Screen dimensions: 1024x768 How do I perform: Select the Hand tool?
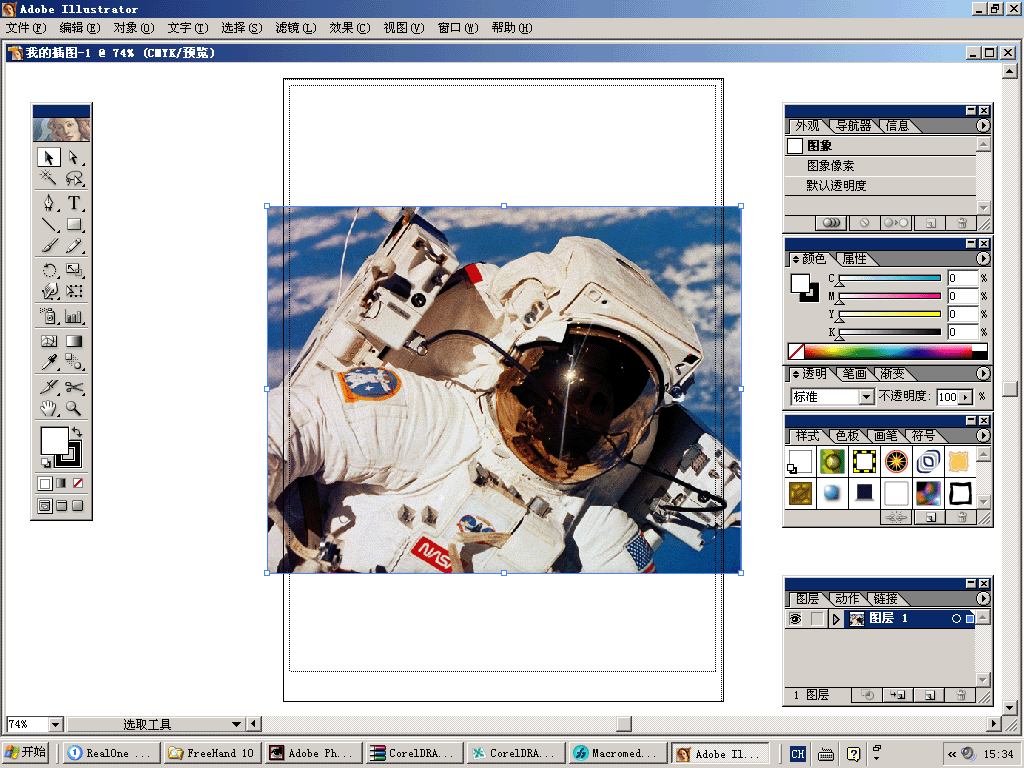click(48, 409)
